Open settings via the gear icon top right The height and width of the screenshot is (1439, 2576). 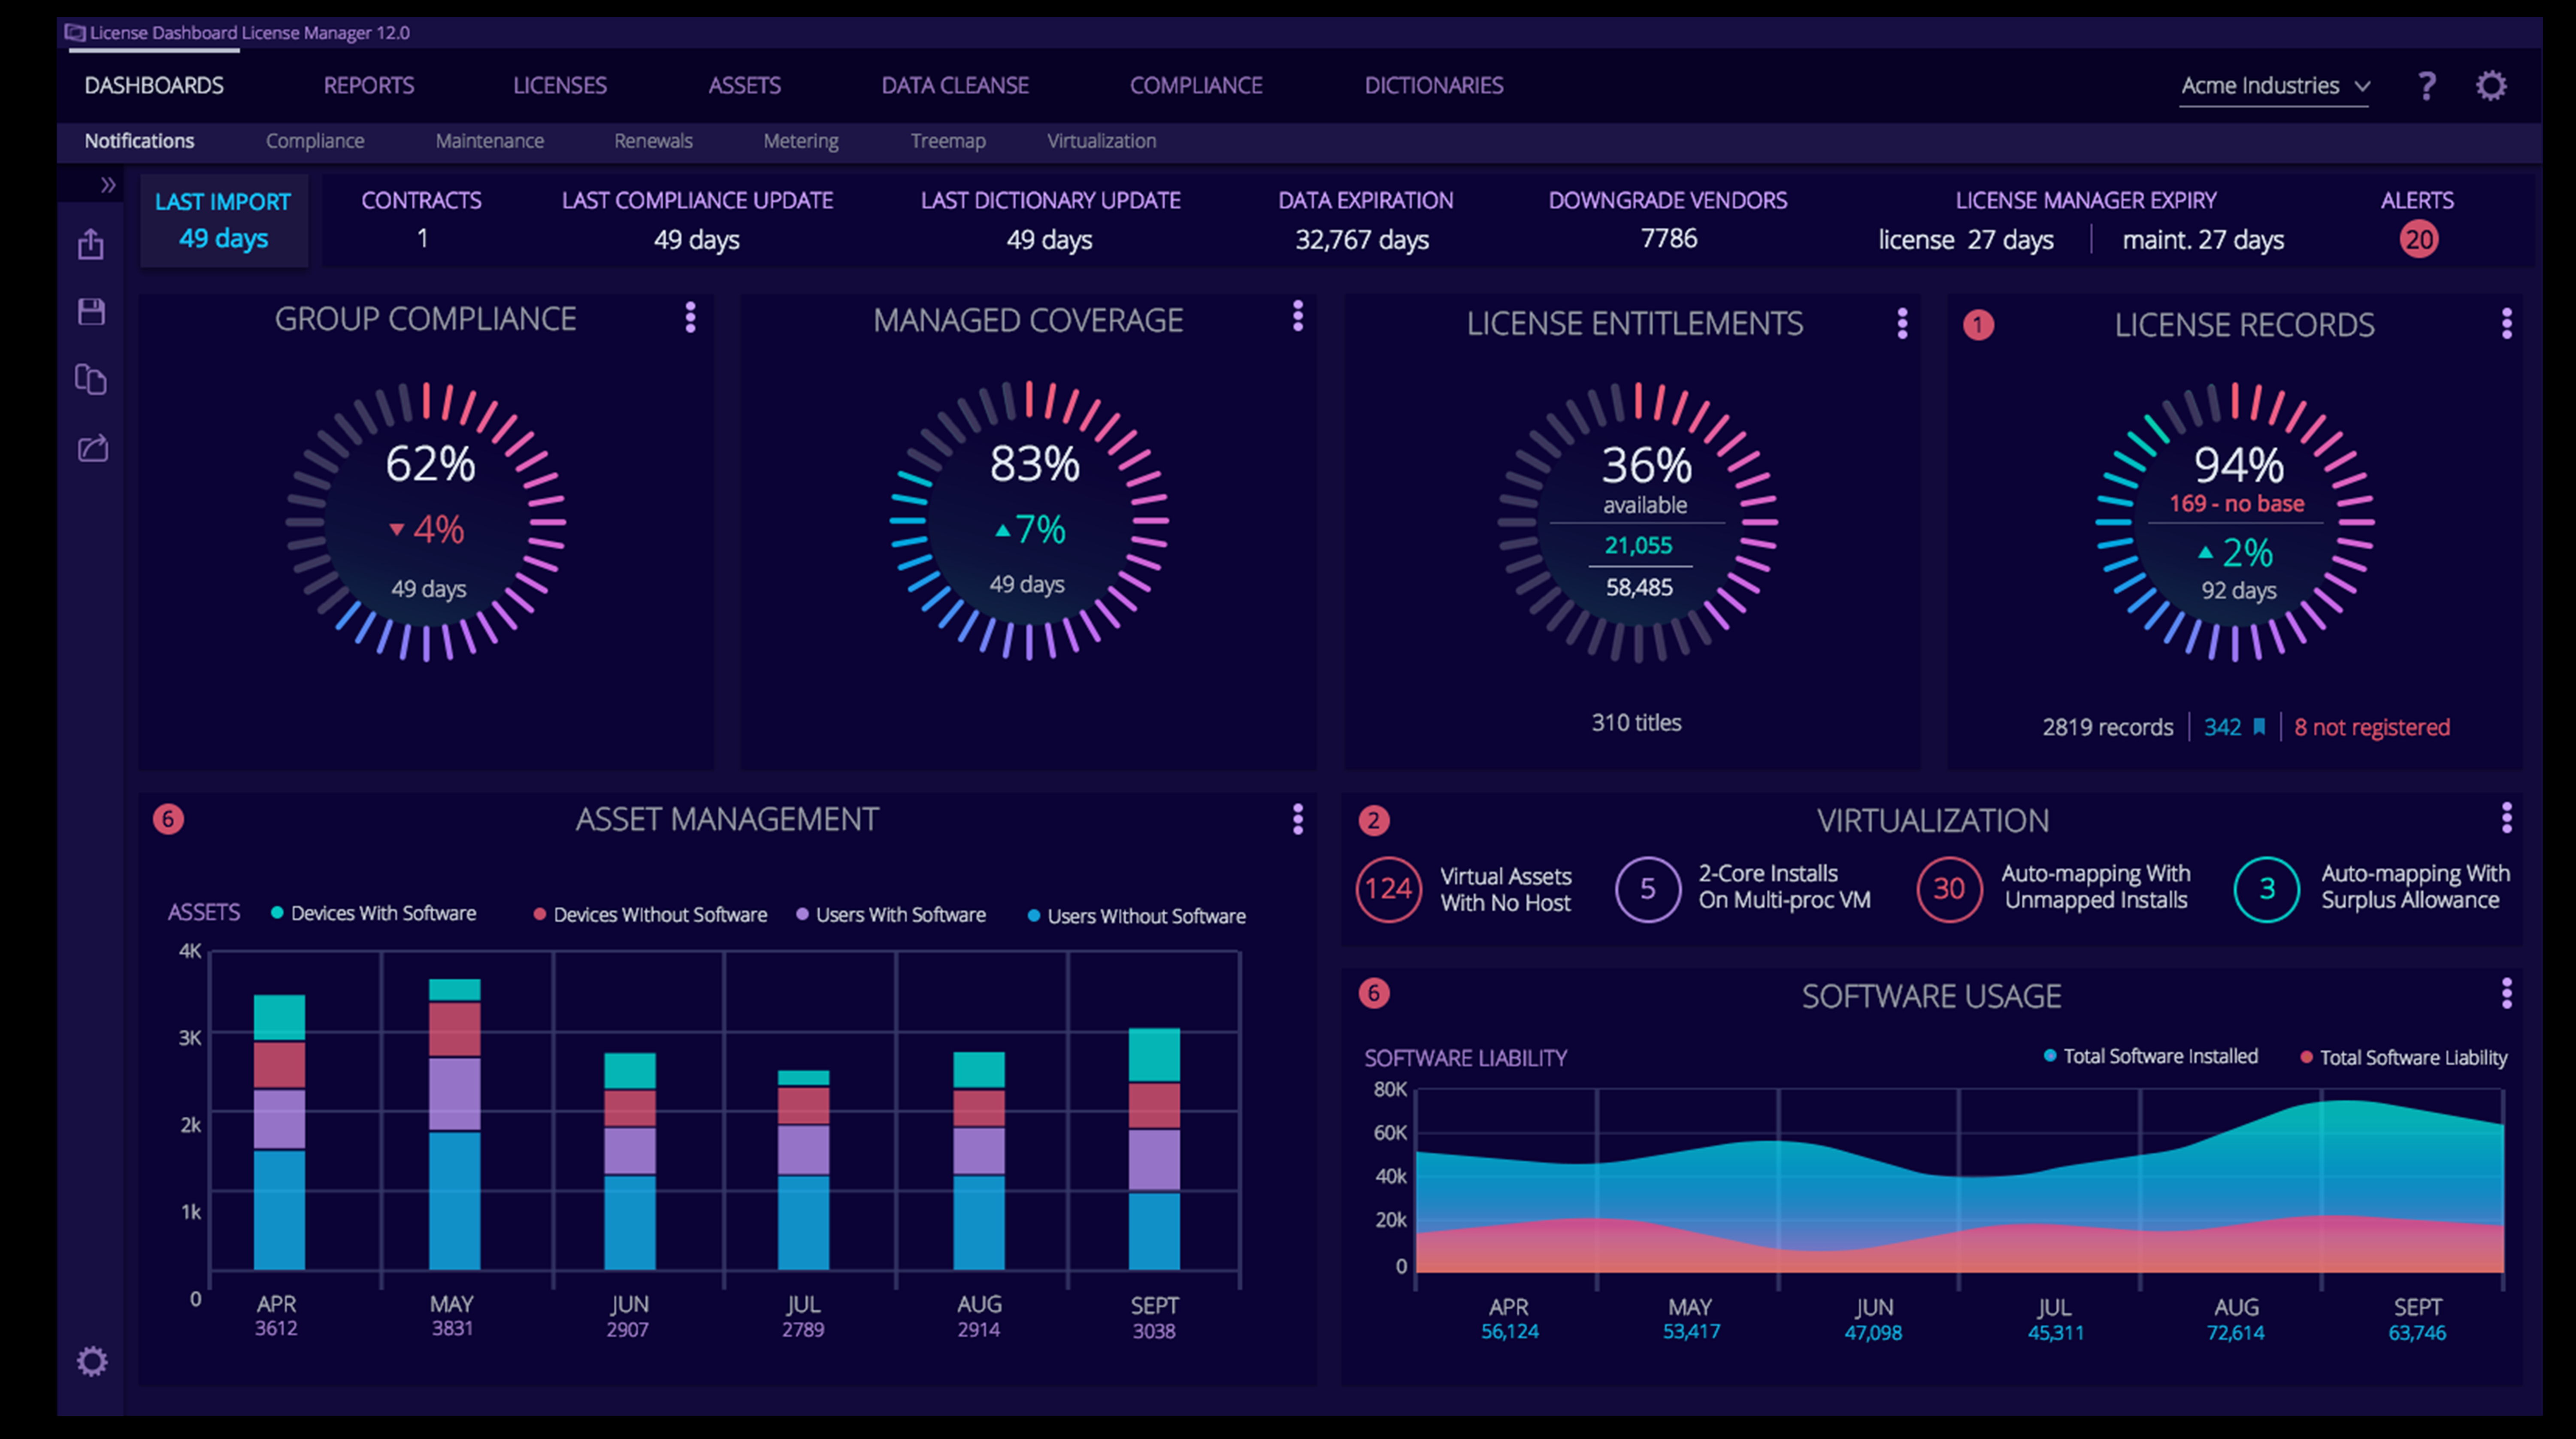2491,85
